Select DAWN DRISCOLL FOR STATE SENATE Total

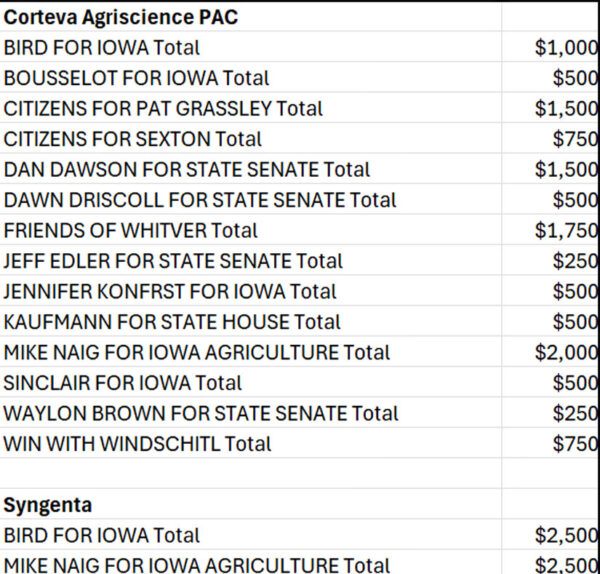[x=200, y=200]
